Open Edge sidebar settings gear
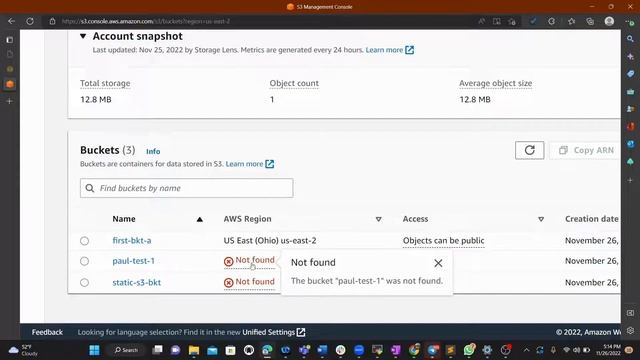This screenshot has width=640, height=360. (630, 331)
